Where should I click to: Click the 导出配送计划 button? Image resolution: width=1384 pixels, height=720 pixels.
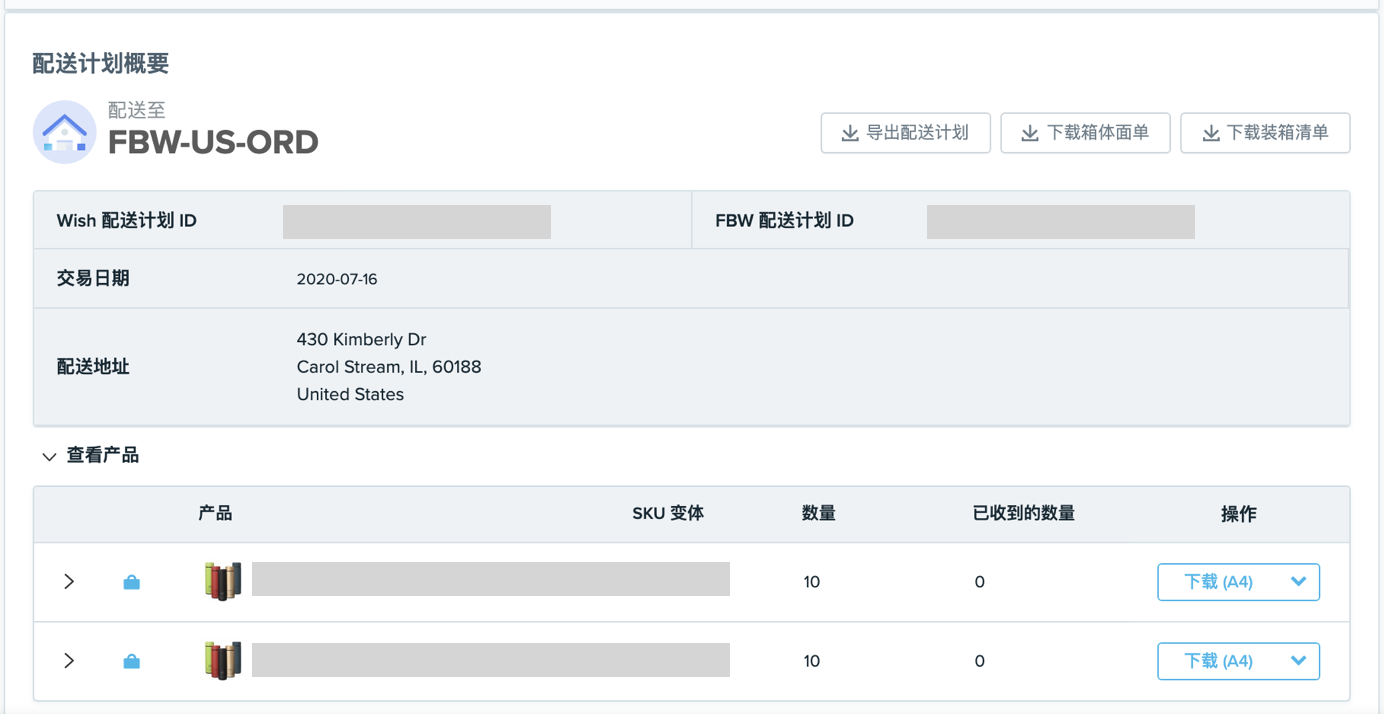(x=905, y=132)
